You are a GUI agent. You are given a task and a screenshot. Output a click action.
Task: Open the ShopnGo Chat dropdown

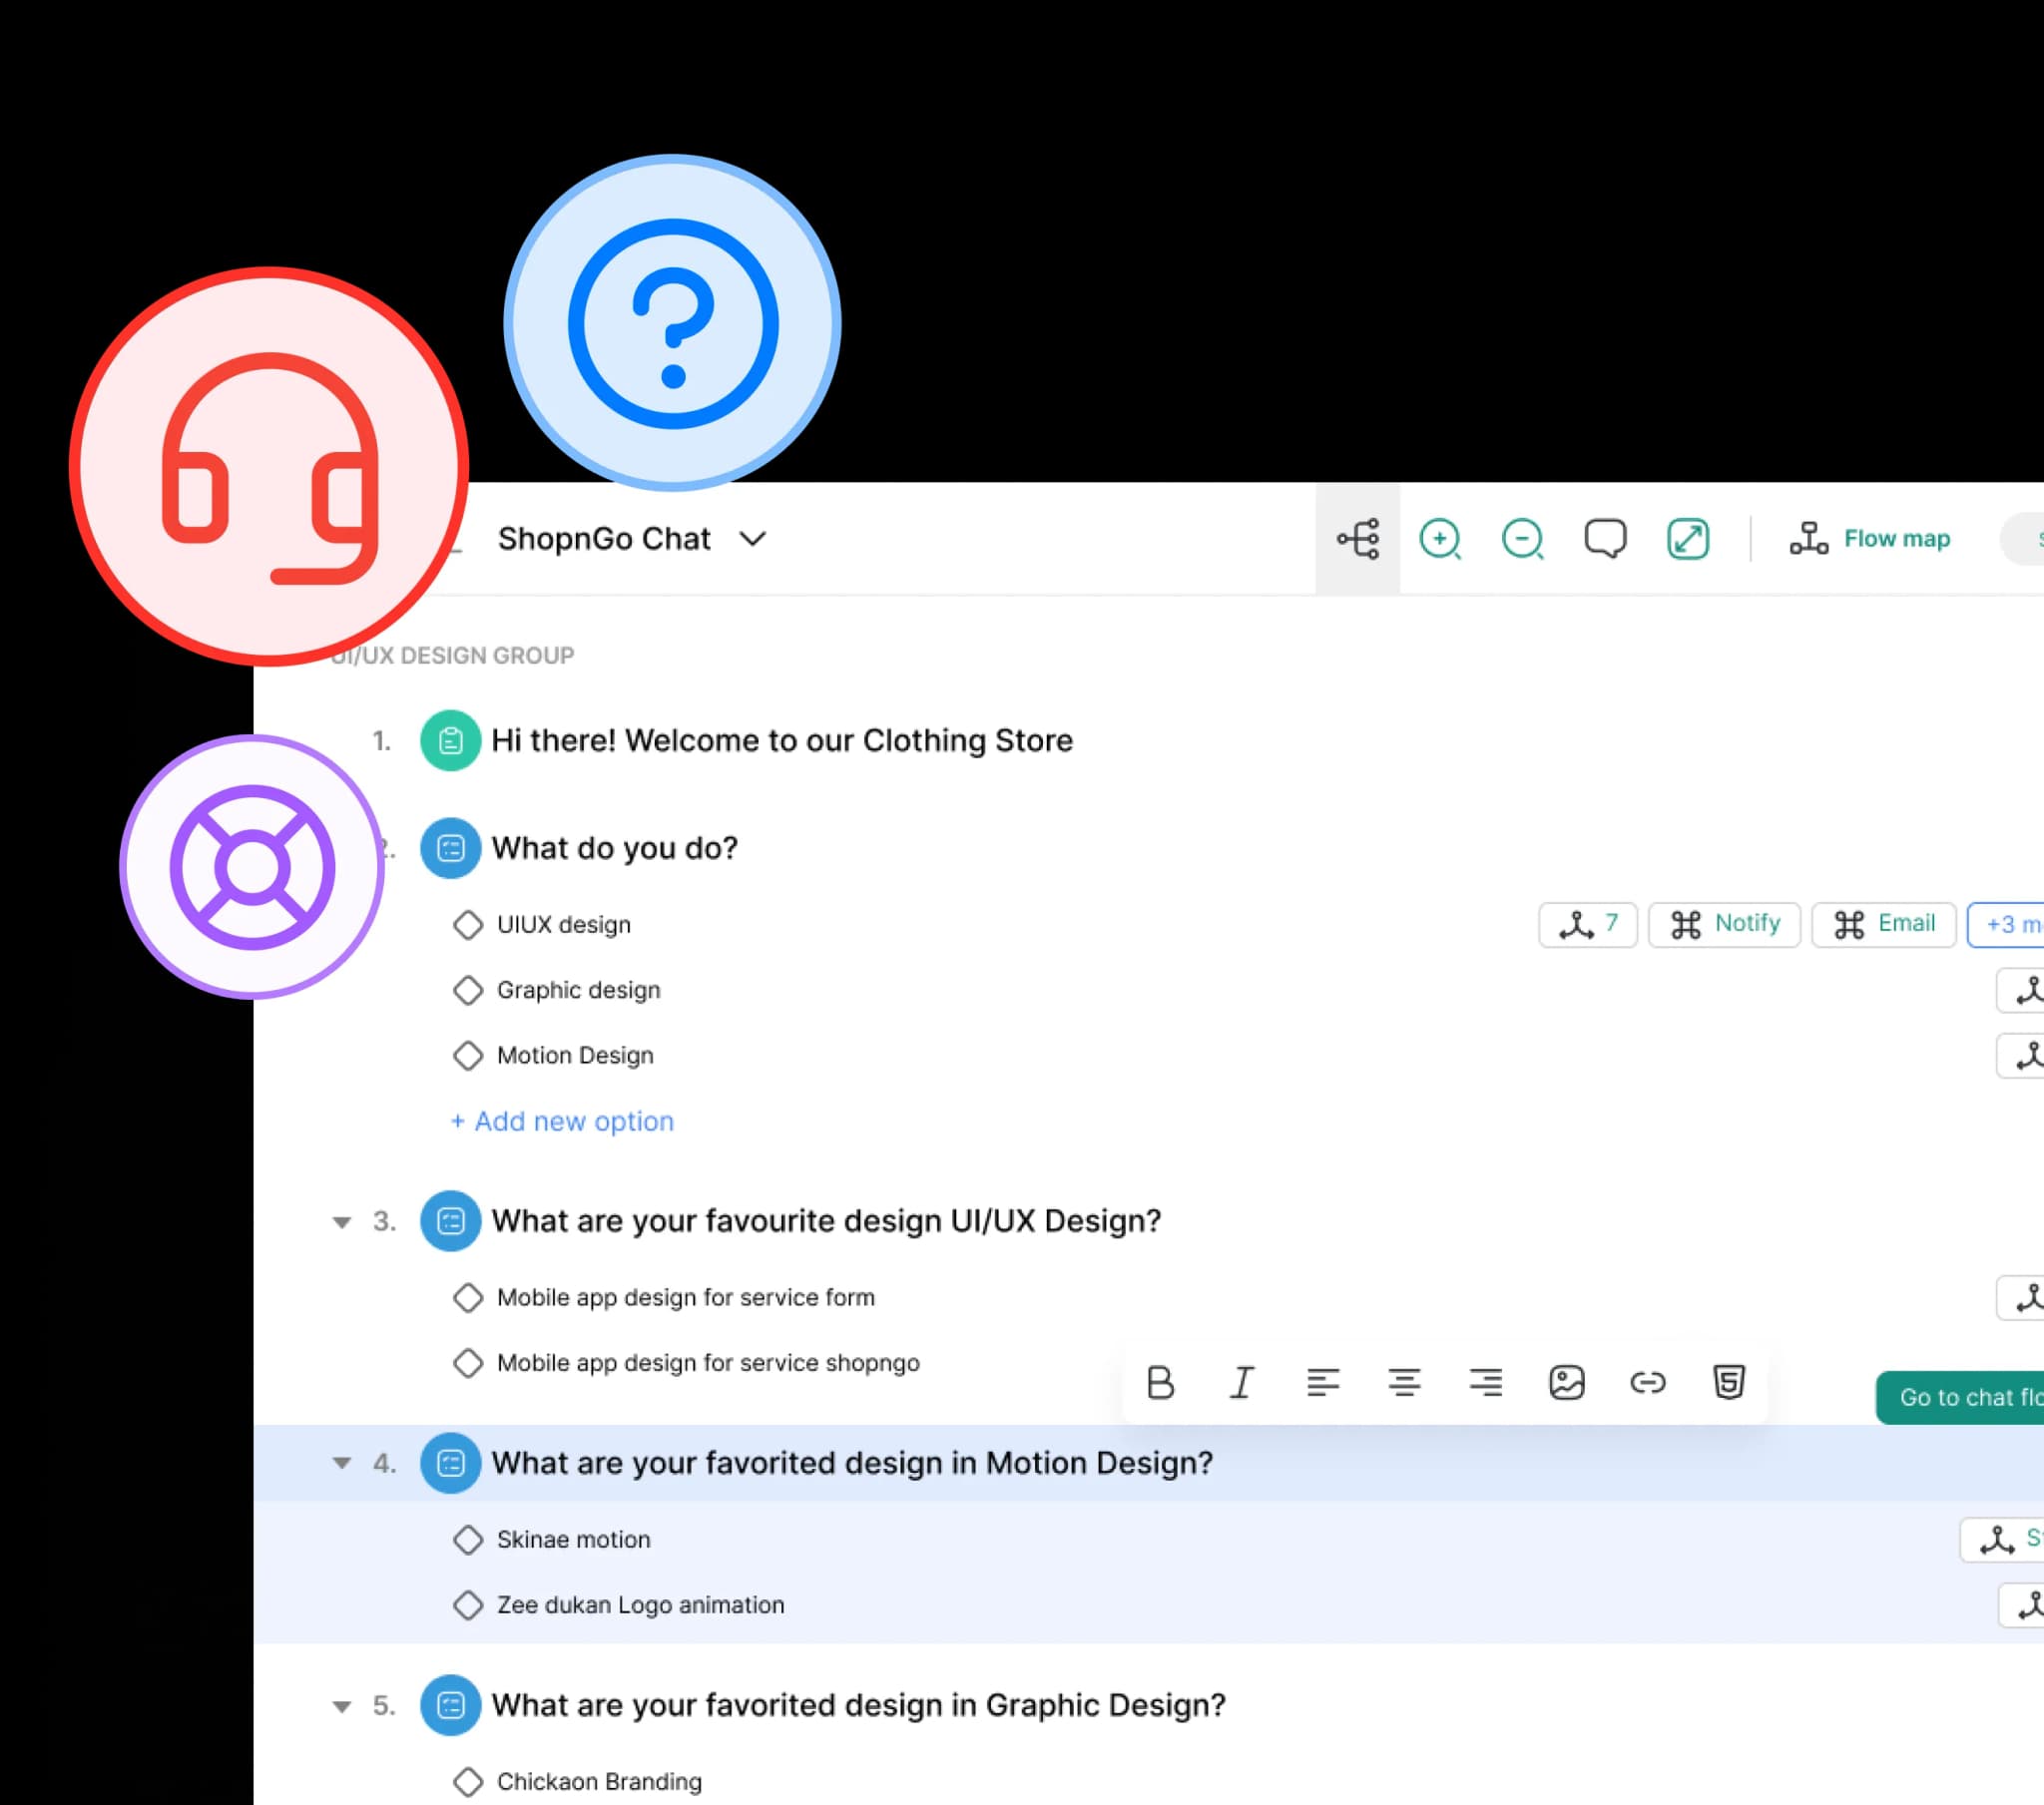click(x=753, y=540)
